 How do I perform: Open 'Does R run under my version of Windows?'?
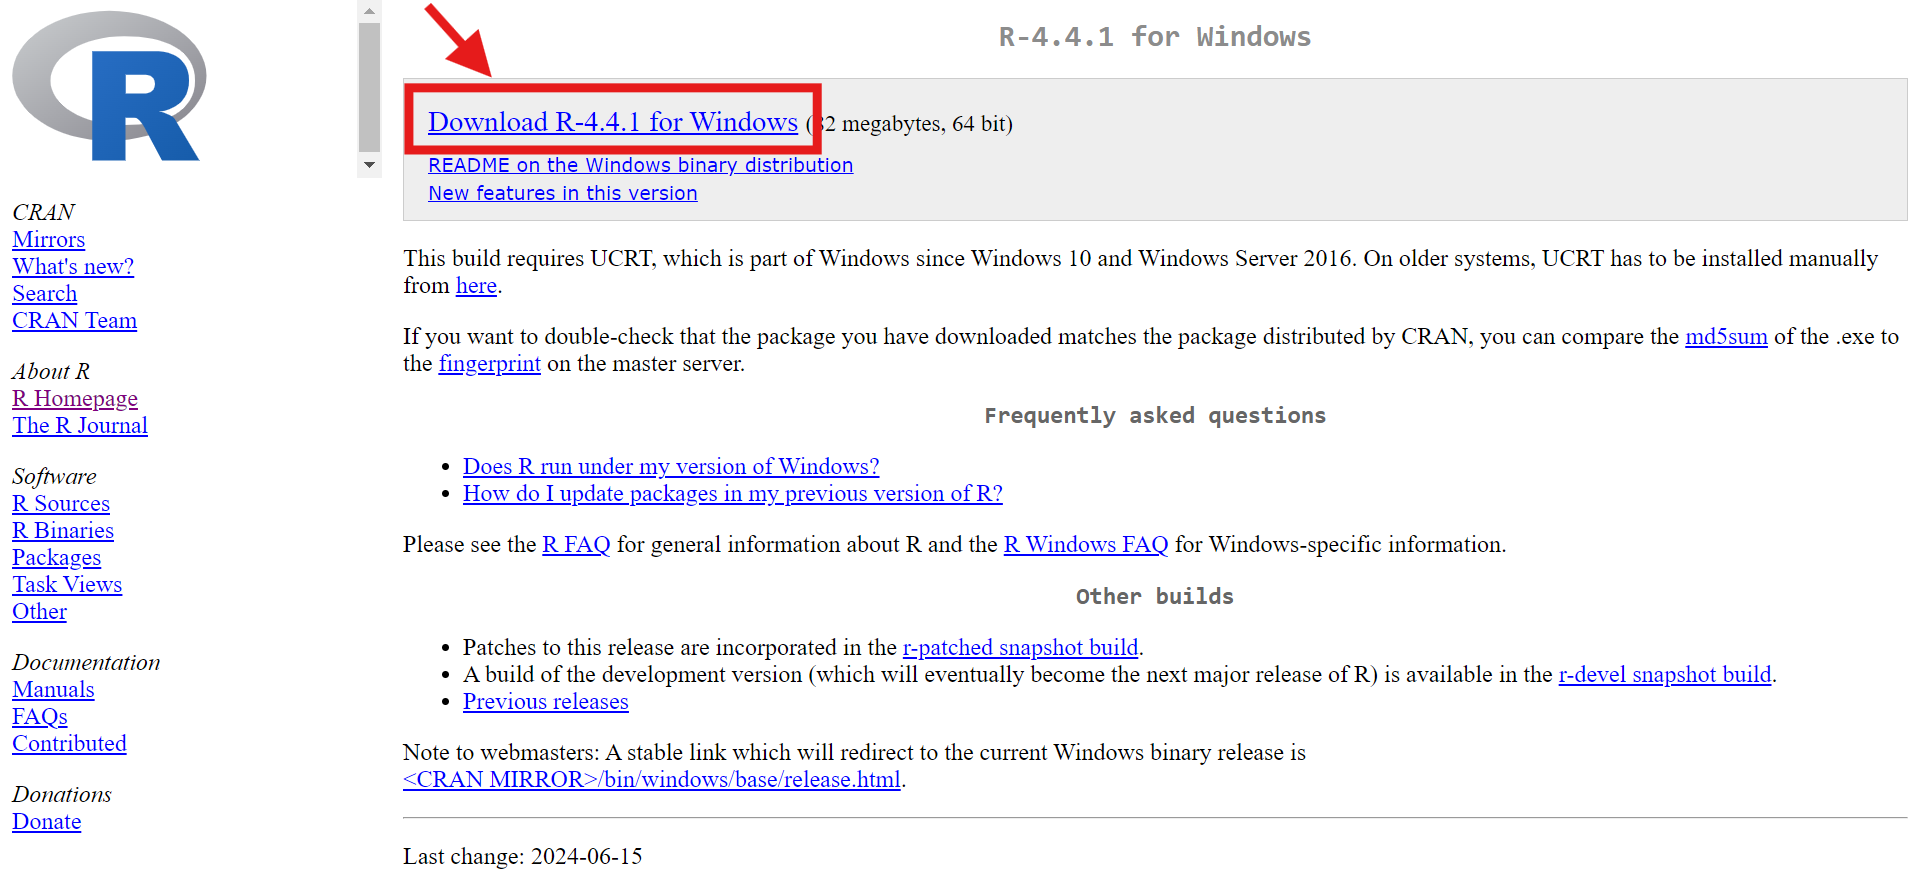(x=671, y=467)
